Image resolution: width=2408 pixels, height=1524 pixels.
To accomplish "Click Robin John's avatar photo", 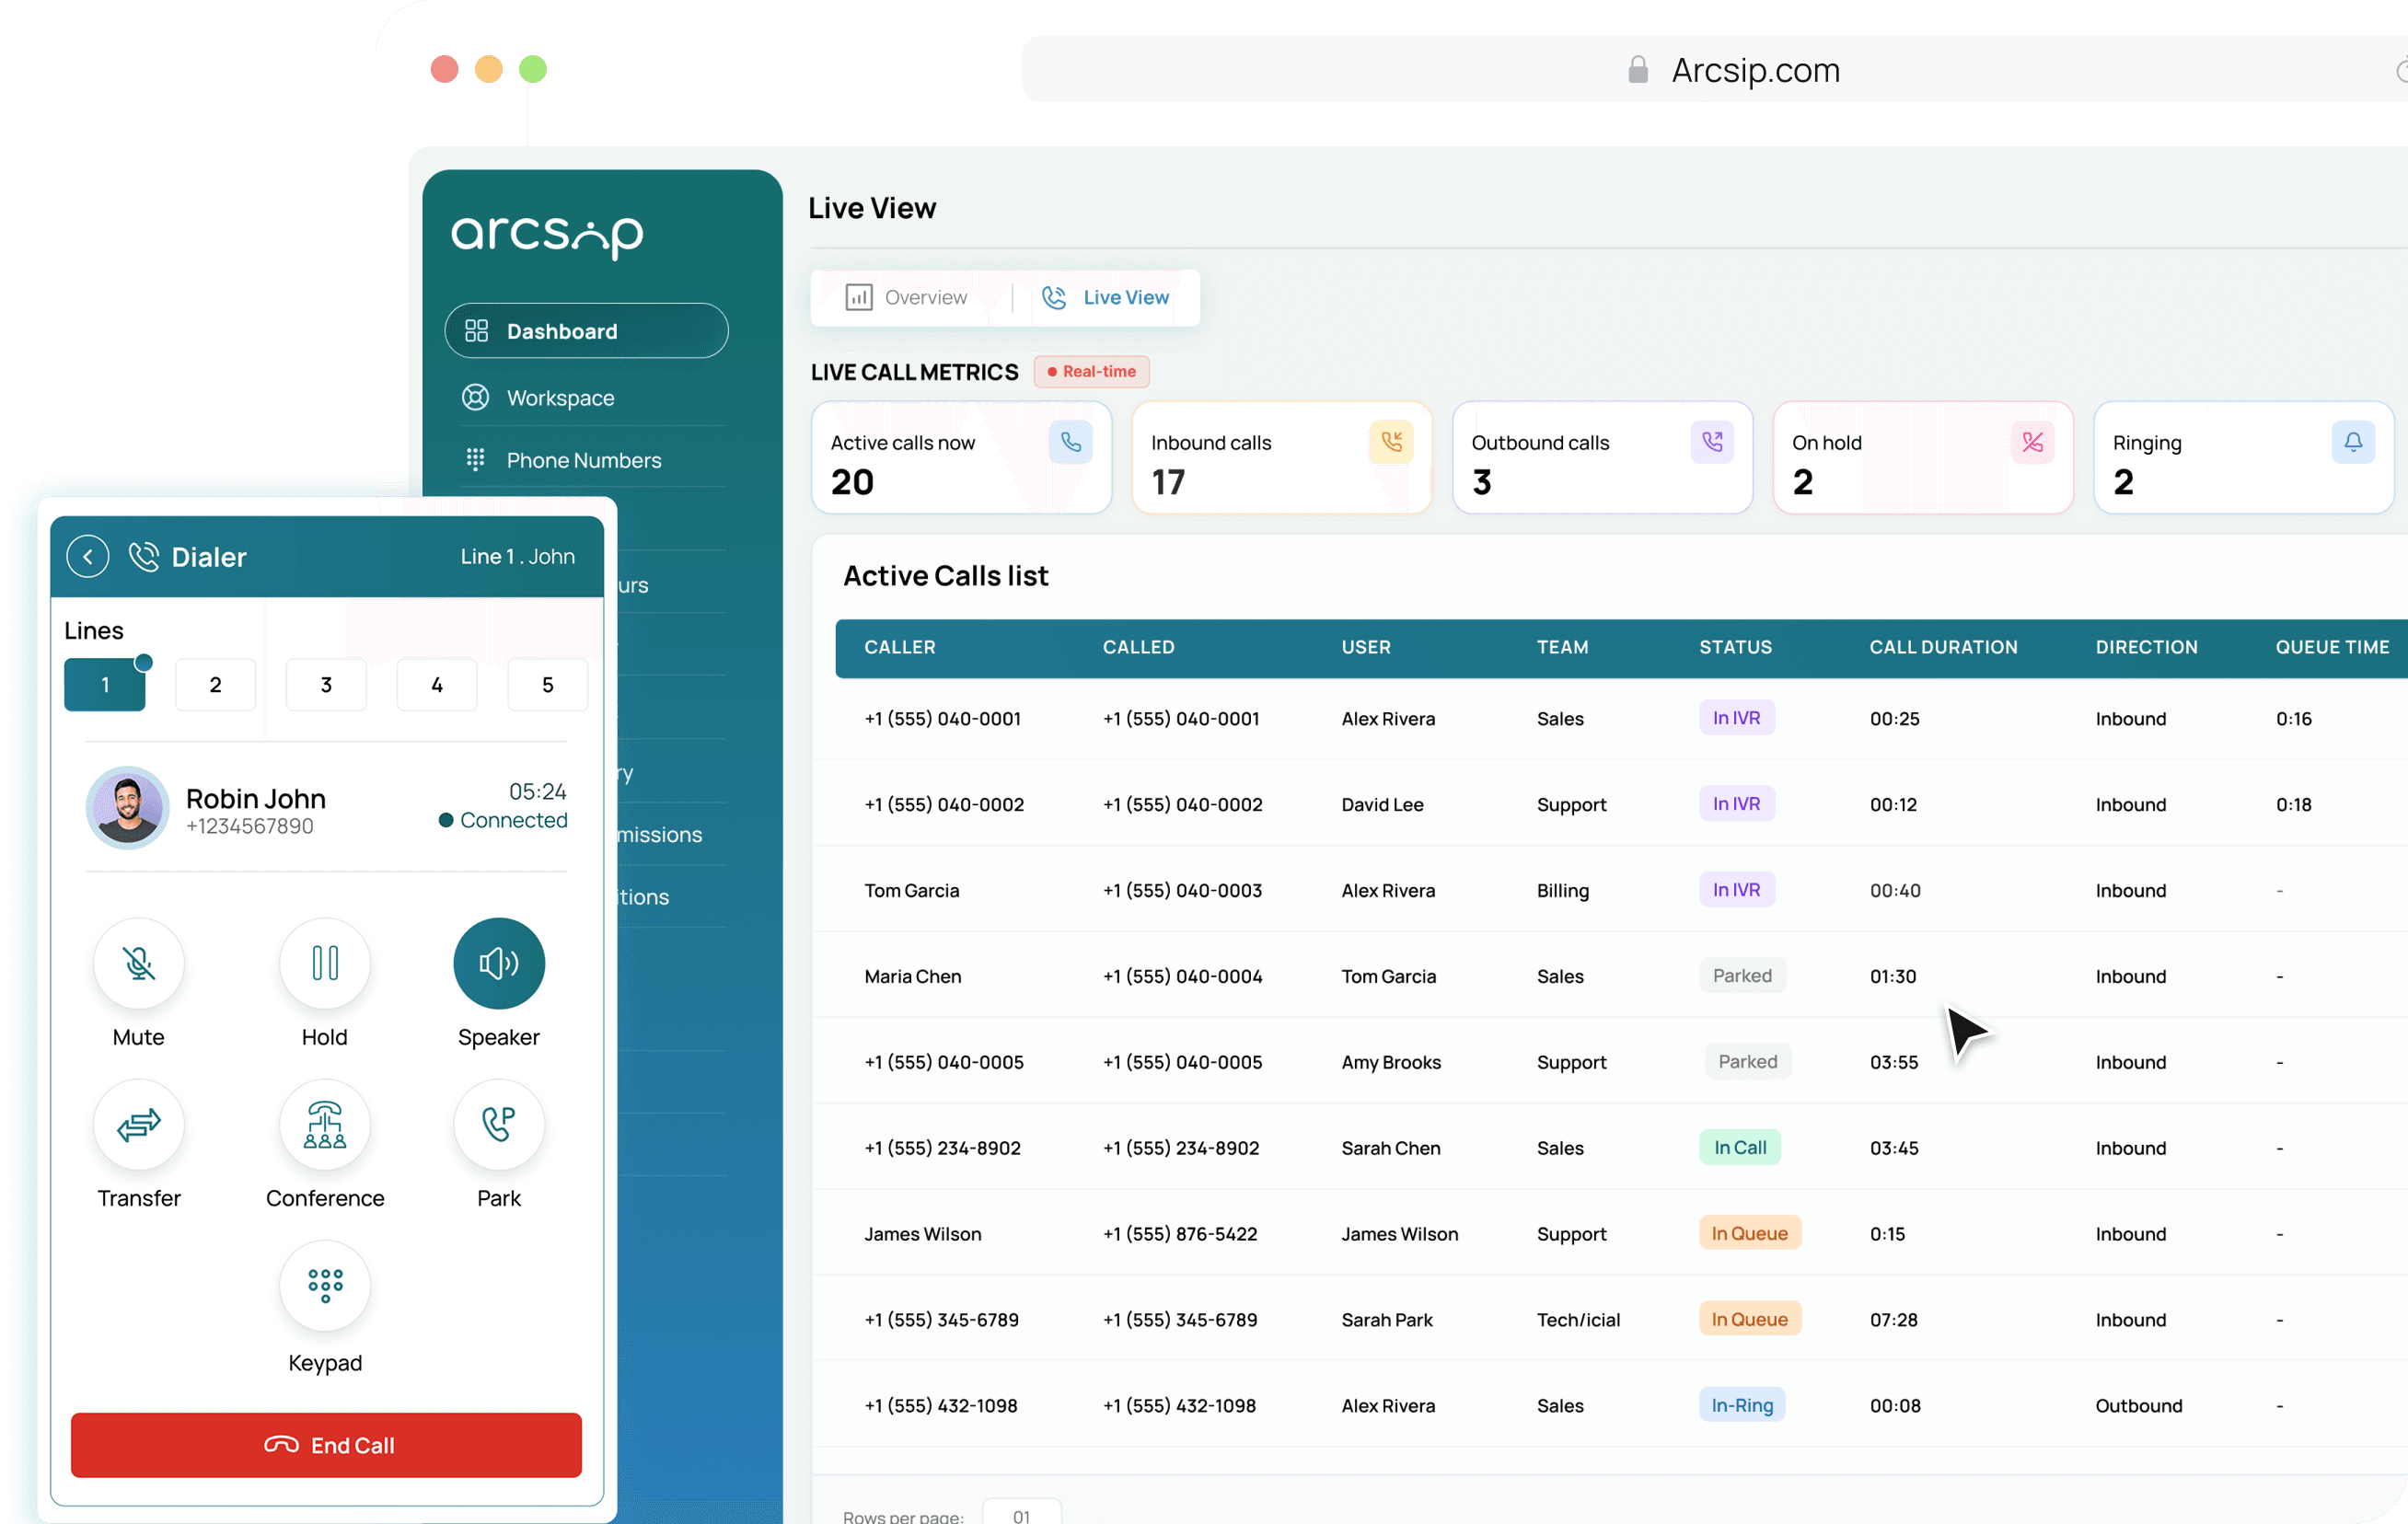I will coord(128,807).
